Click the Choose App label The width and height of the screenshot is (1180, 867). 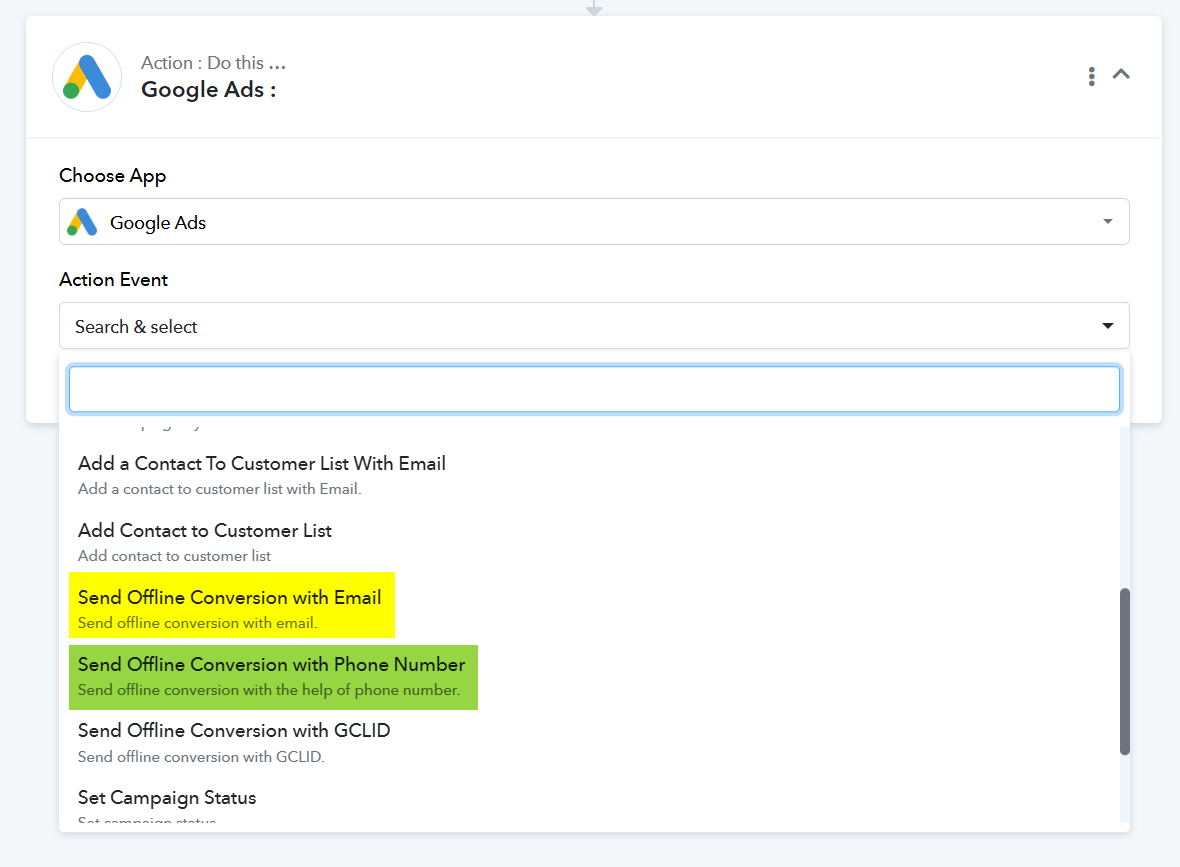[x=113, y=175]
